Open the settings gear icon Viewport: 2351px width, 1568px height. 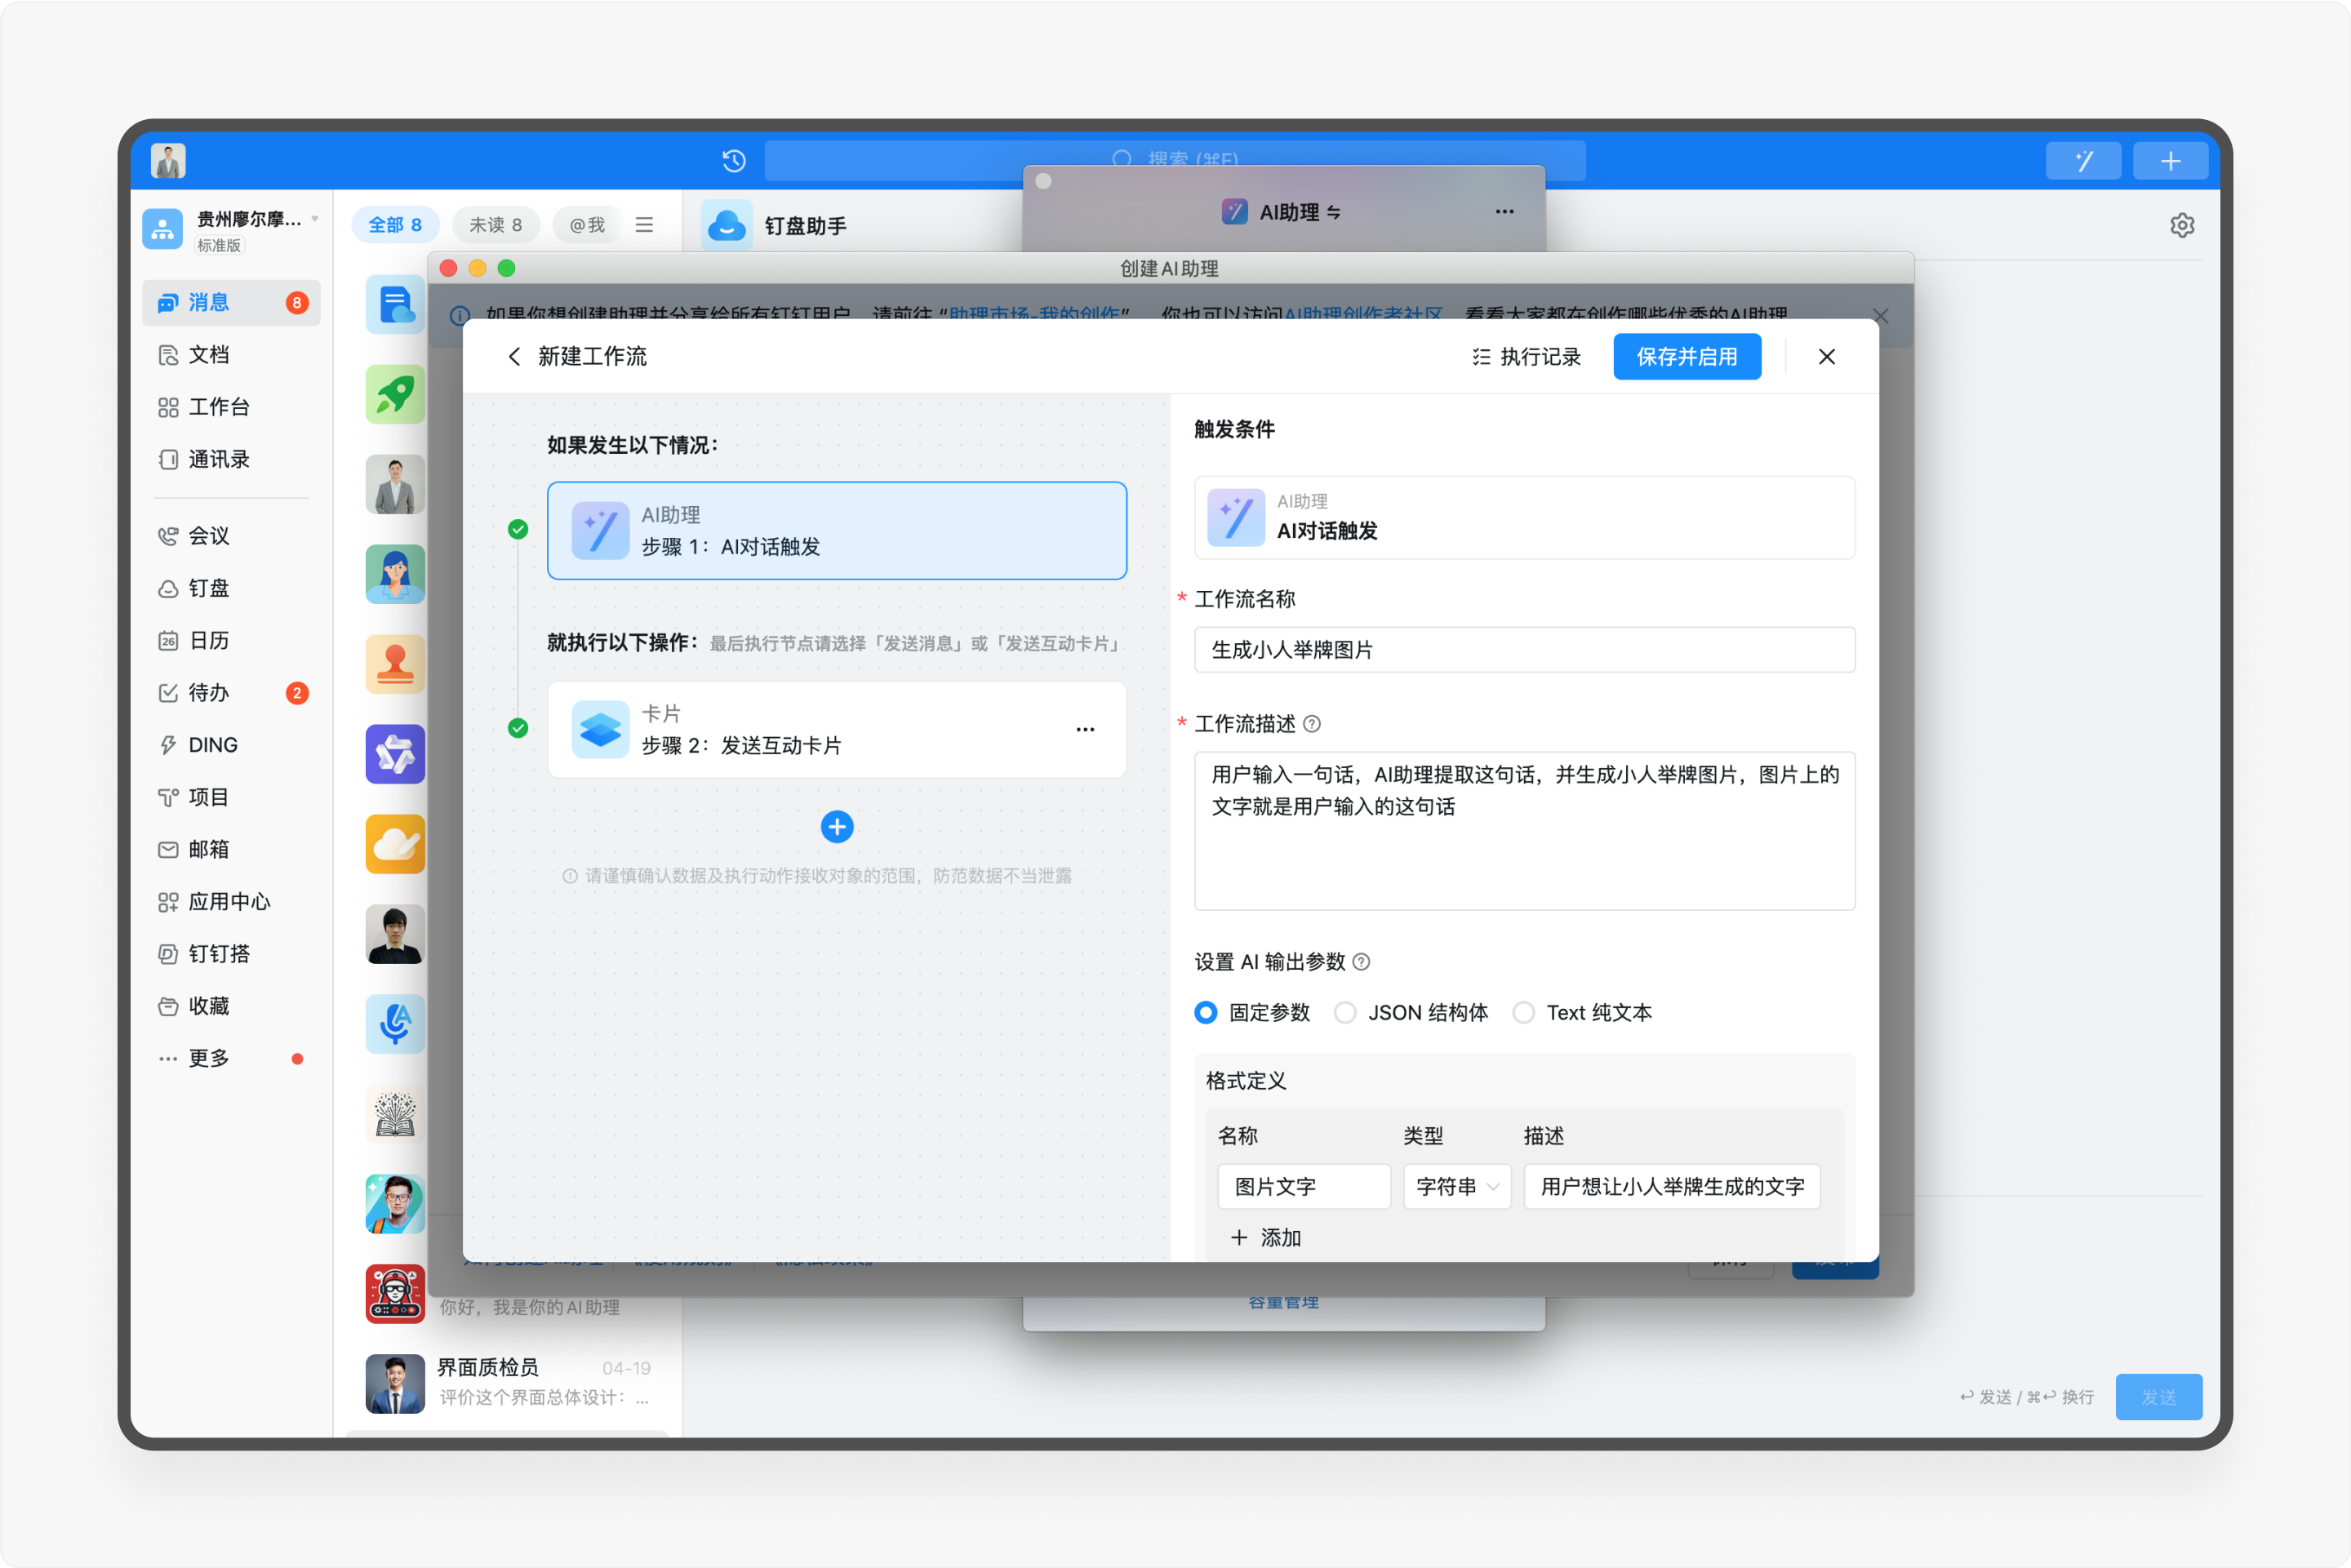coord(2182,225)
